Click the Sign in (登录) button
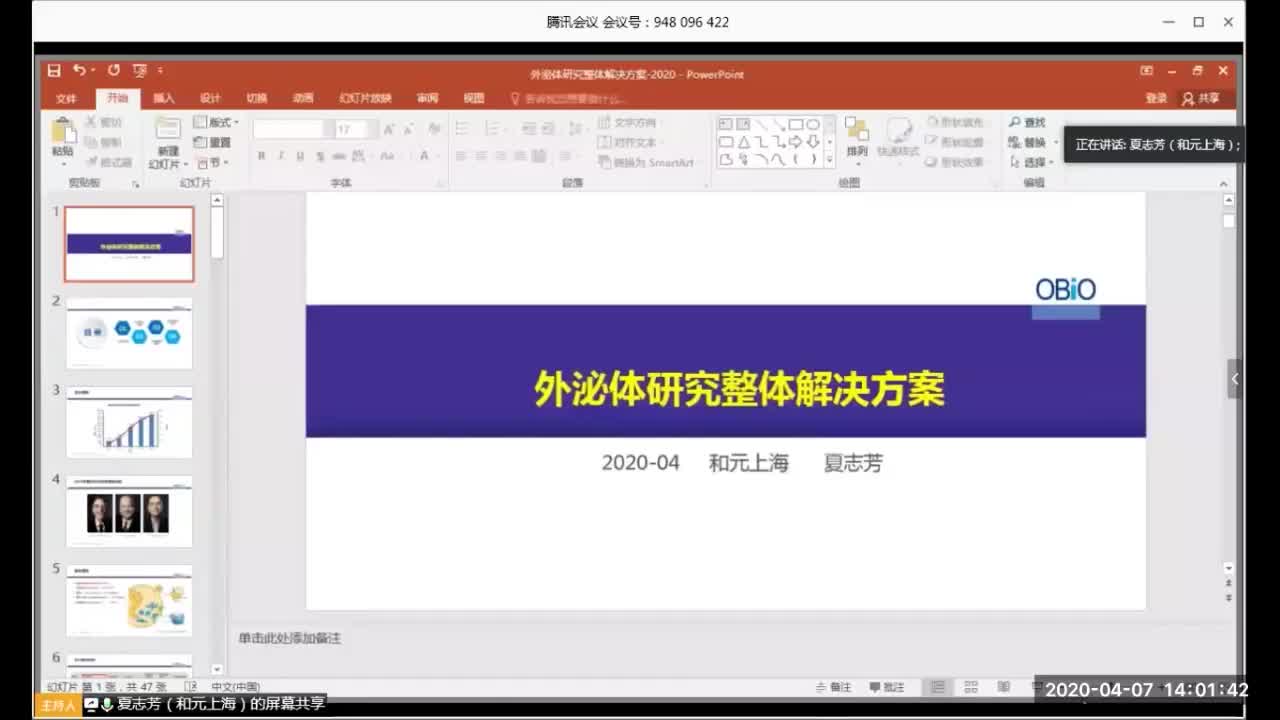Screen dimensions: 1280x720 (1156, 98)
